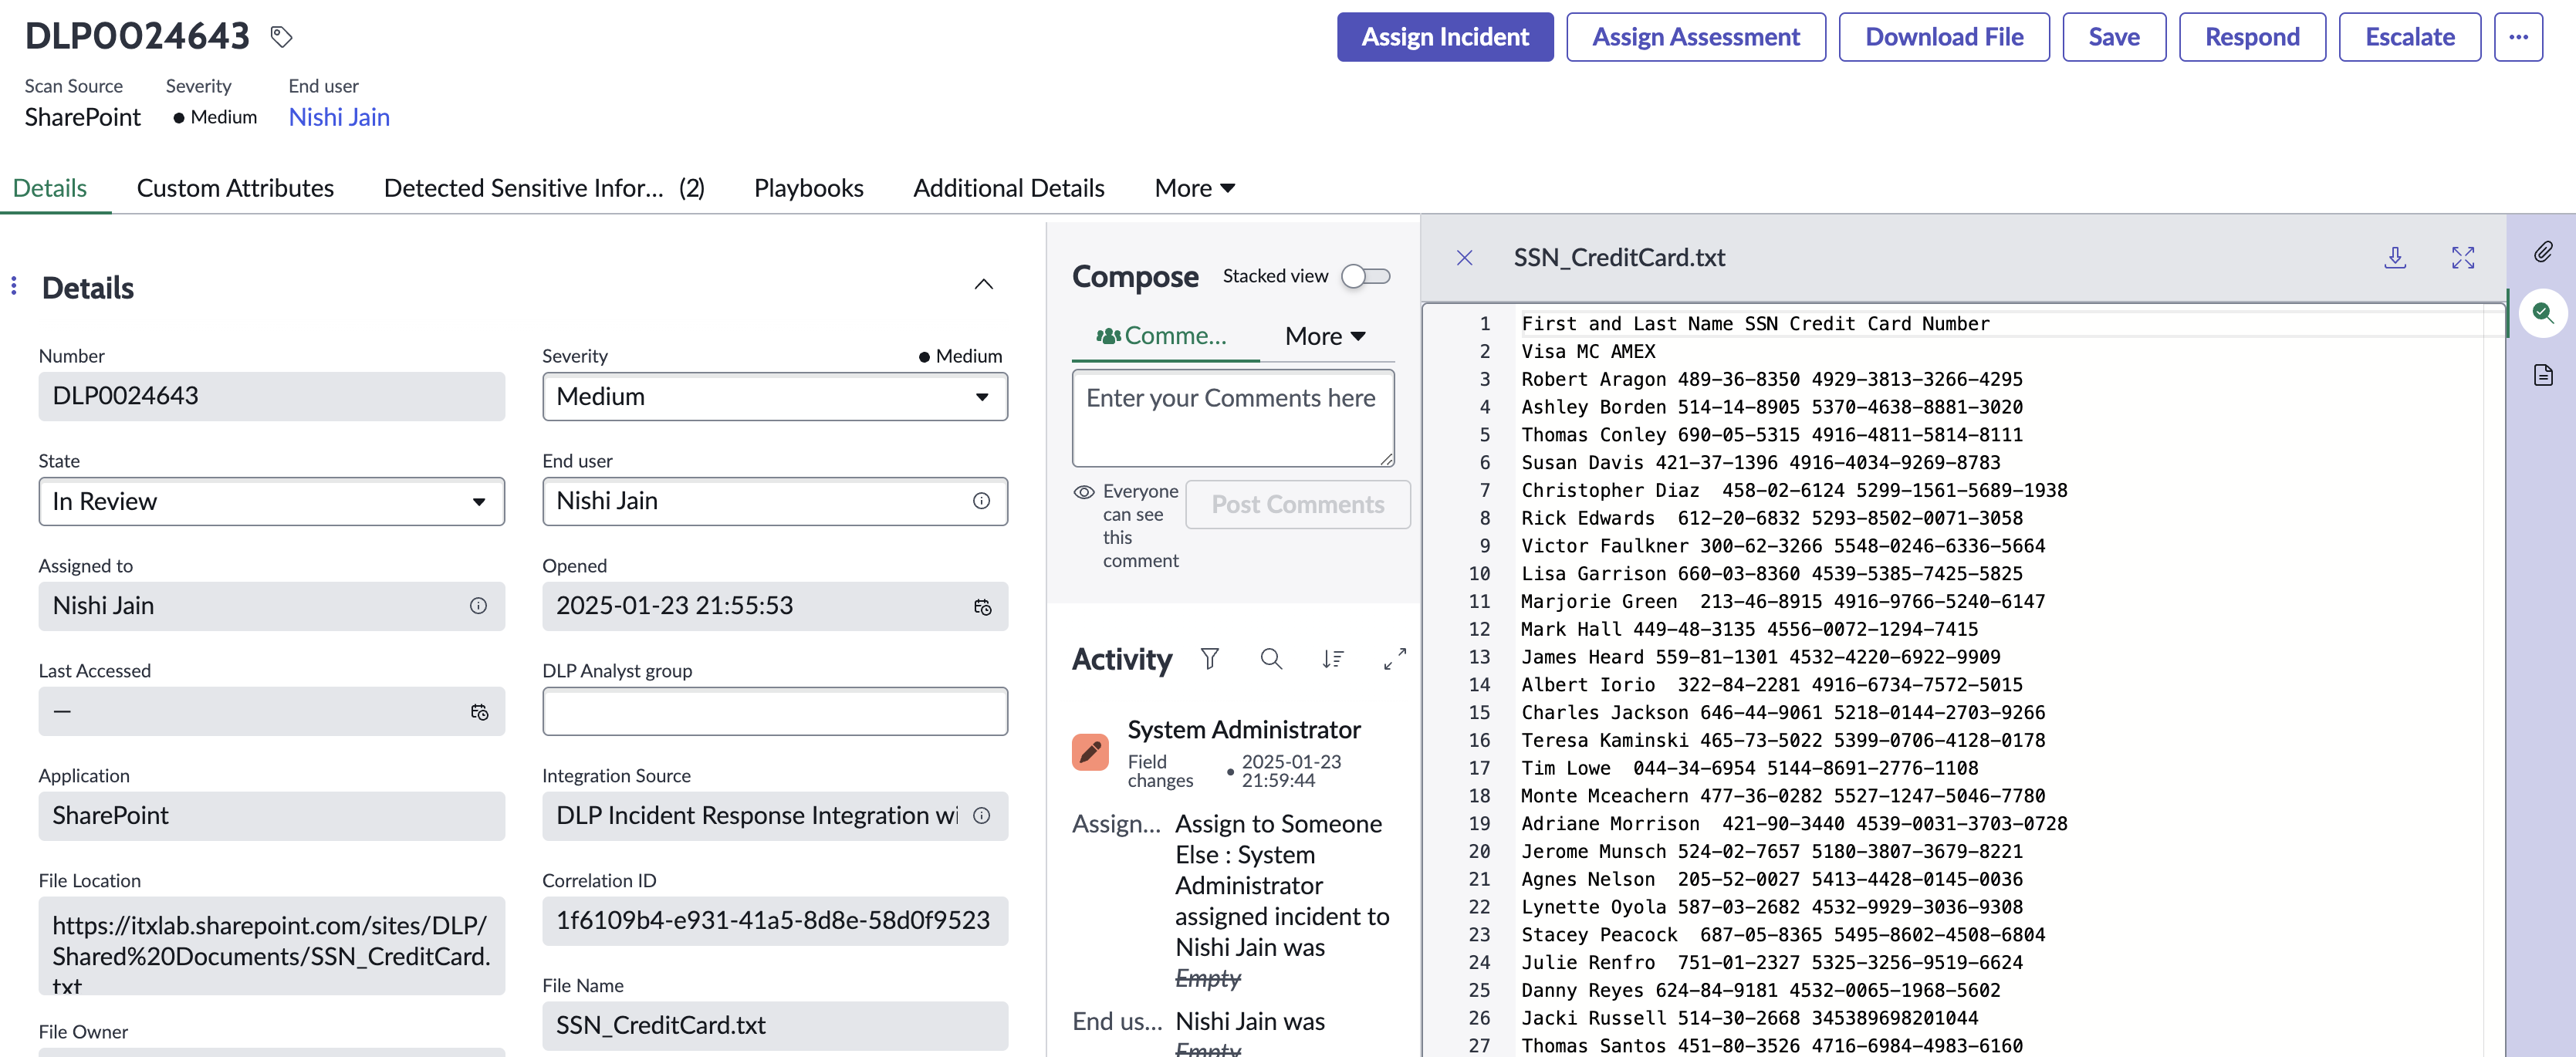The image size is (2576, 1057).
Task: Open the attachments paperclip sidebar
Action: [2543, 252]
